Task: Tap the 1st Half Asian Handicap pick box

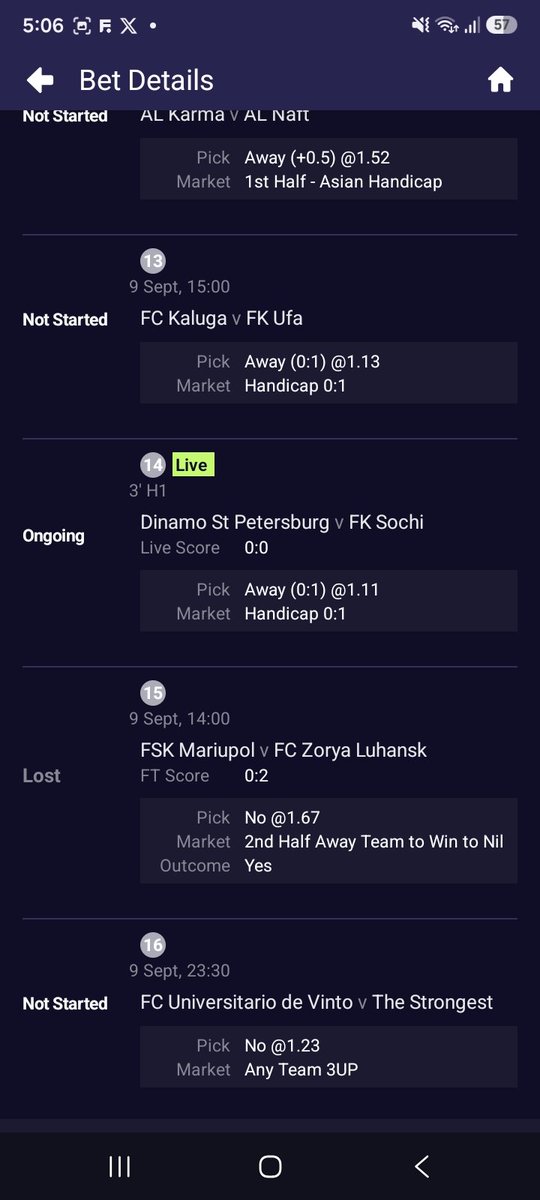Action: (329, 169)
